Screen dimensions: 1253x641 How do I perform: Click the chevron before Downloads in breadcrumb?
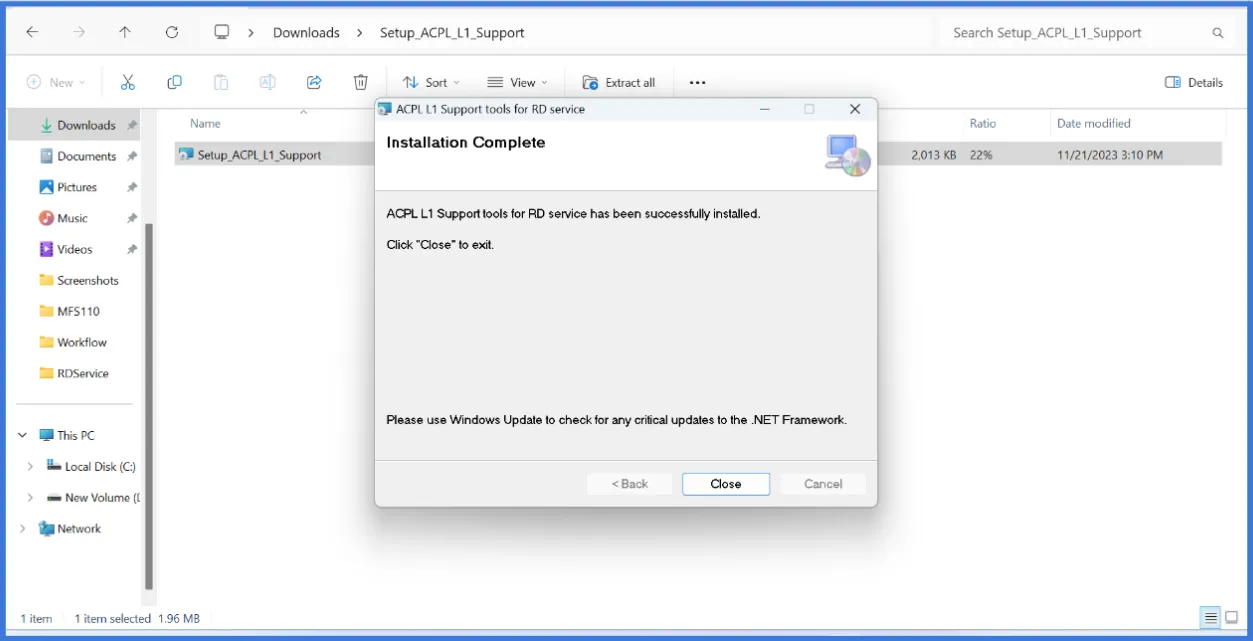click(x=251, y=33)
